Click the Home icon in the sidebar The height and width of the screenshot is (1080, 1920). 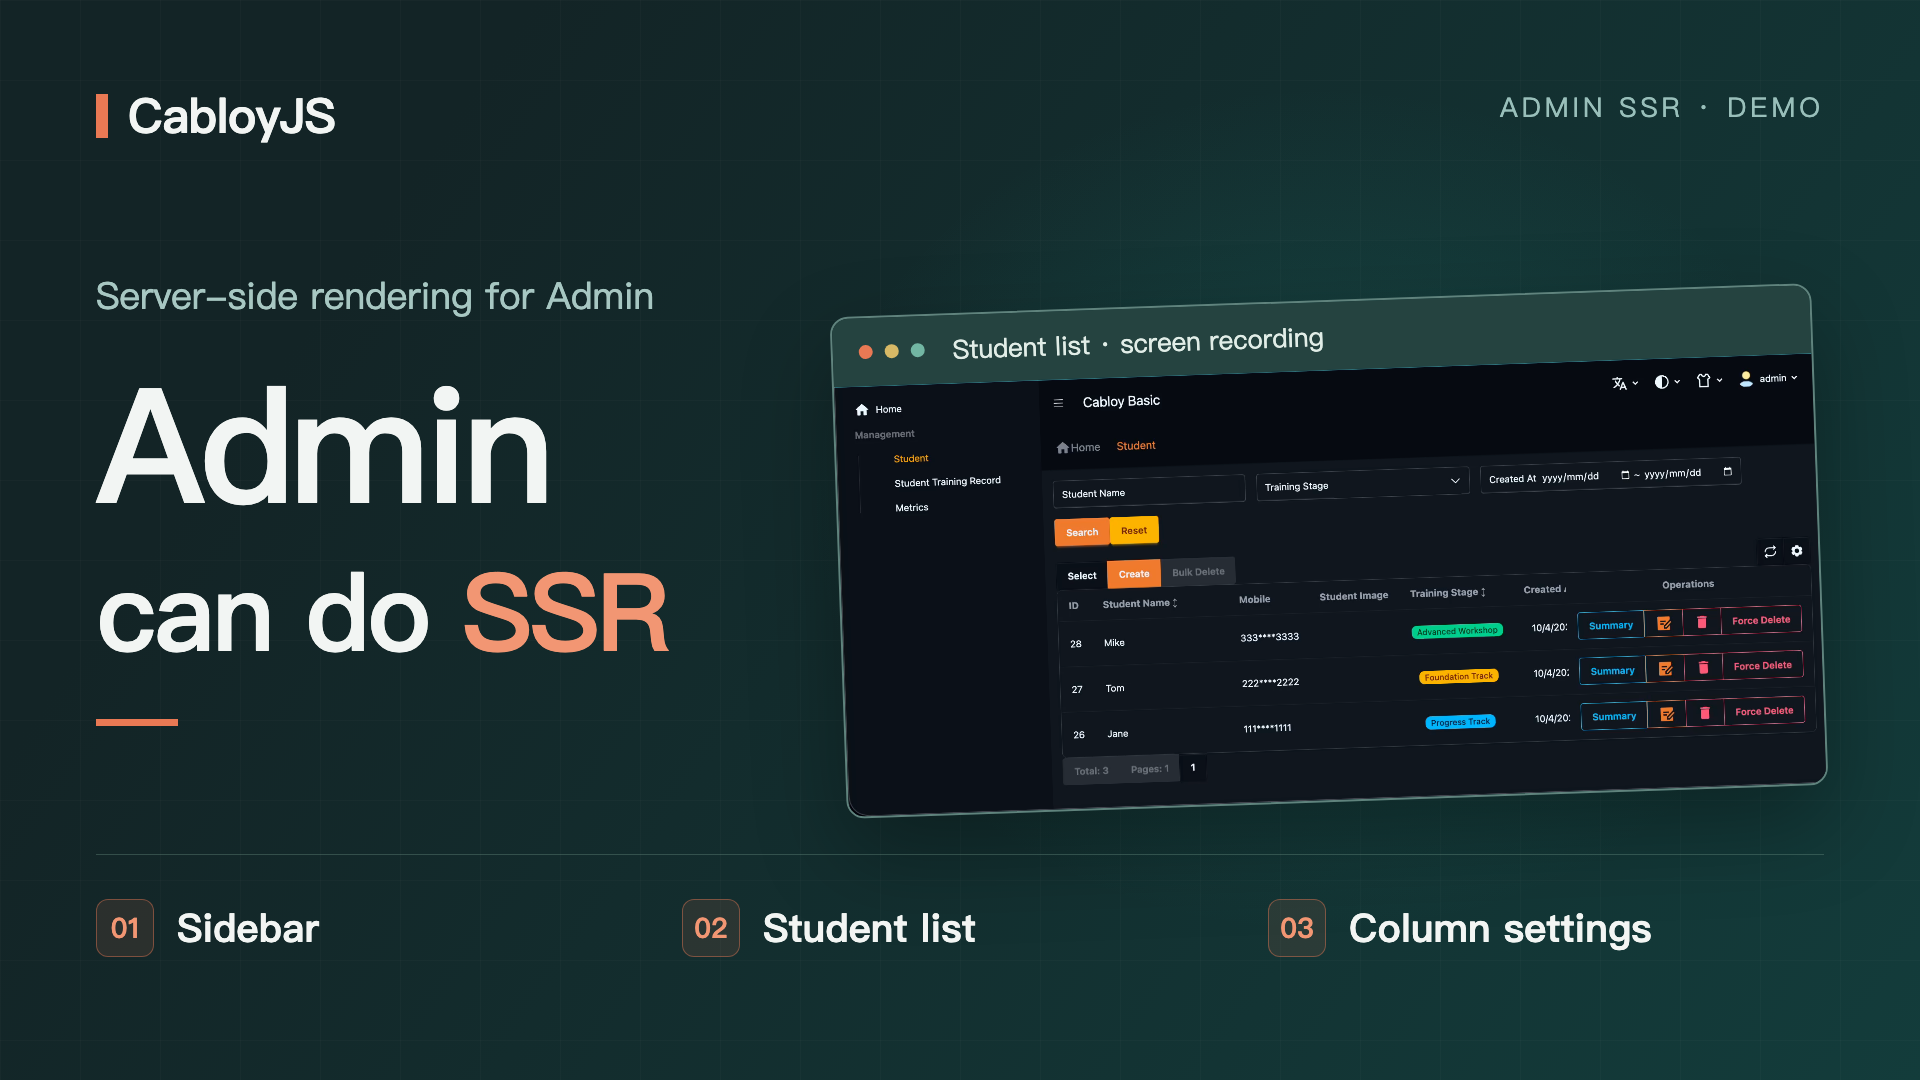point(862,410)
